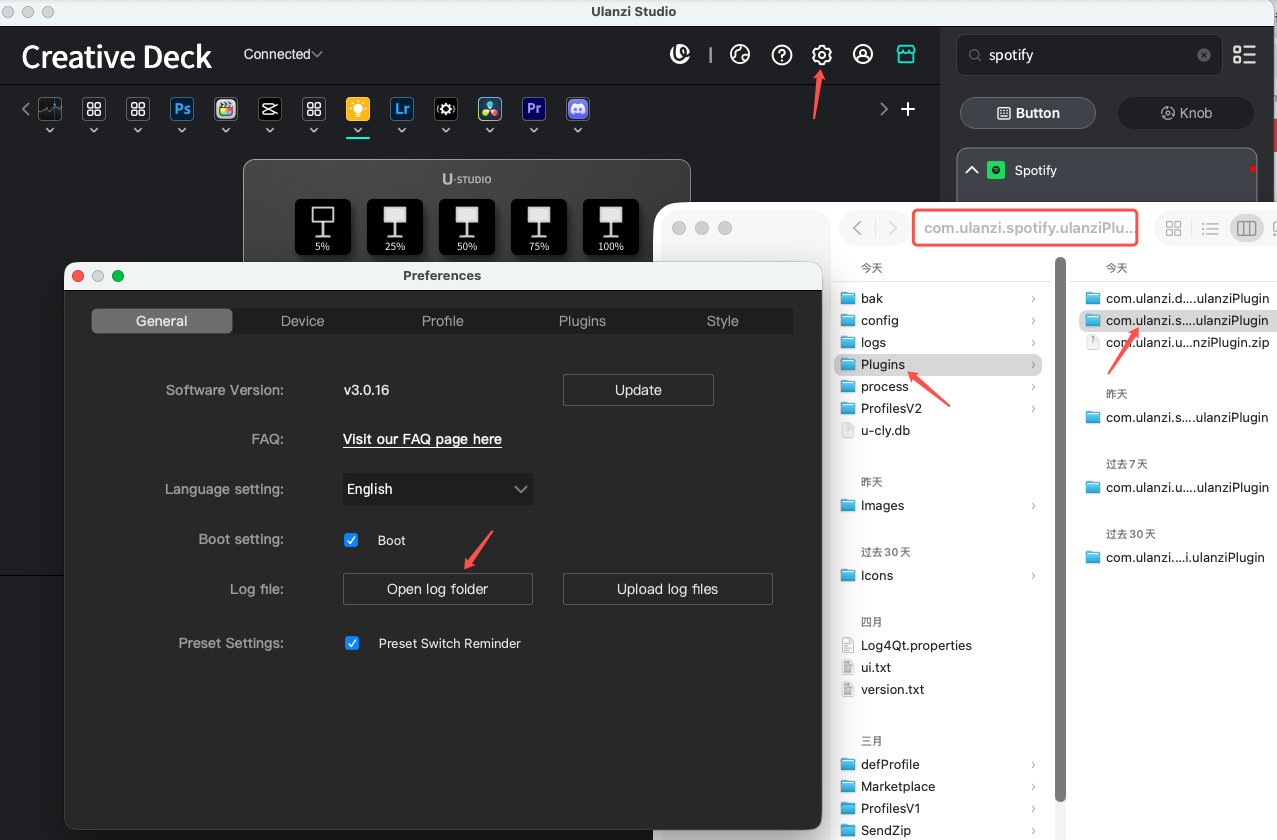Open the settings gear in top bar
1277x840 pixels.
(822, 54)
